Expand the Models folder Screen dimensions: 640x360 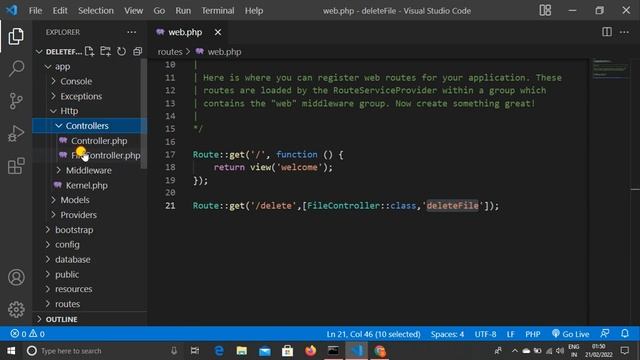74,200
